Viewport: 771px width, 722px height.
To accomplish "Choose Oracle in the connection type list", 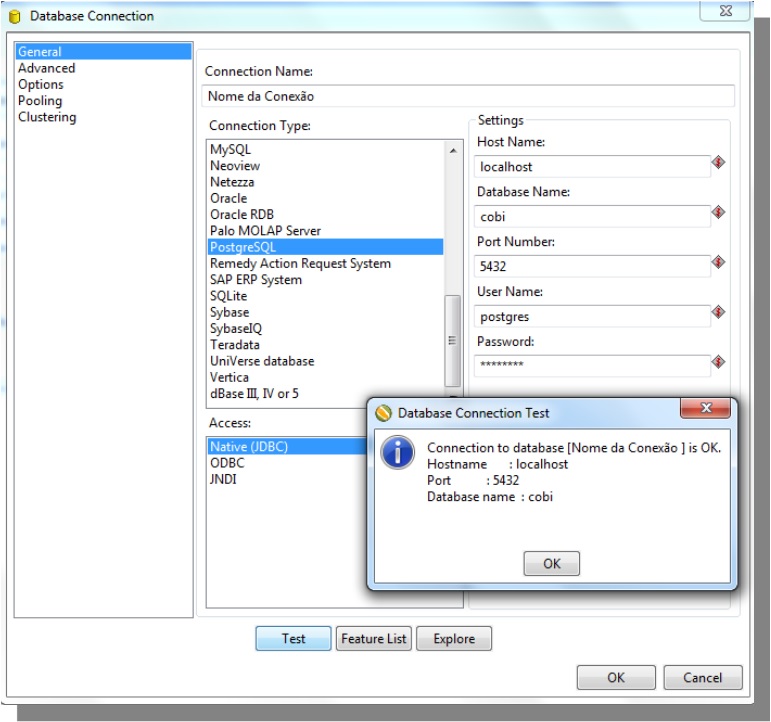I will 228,198.
